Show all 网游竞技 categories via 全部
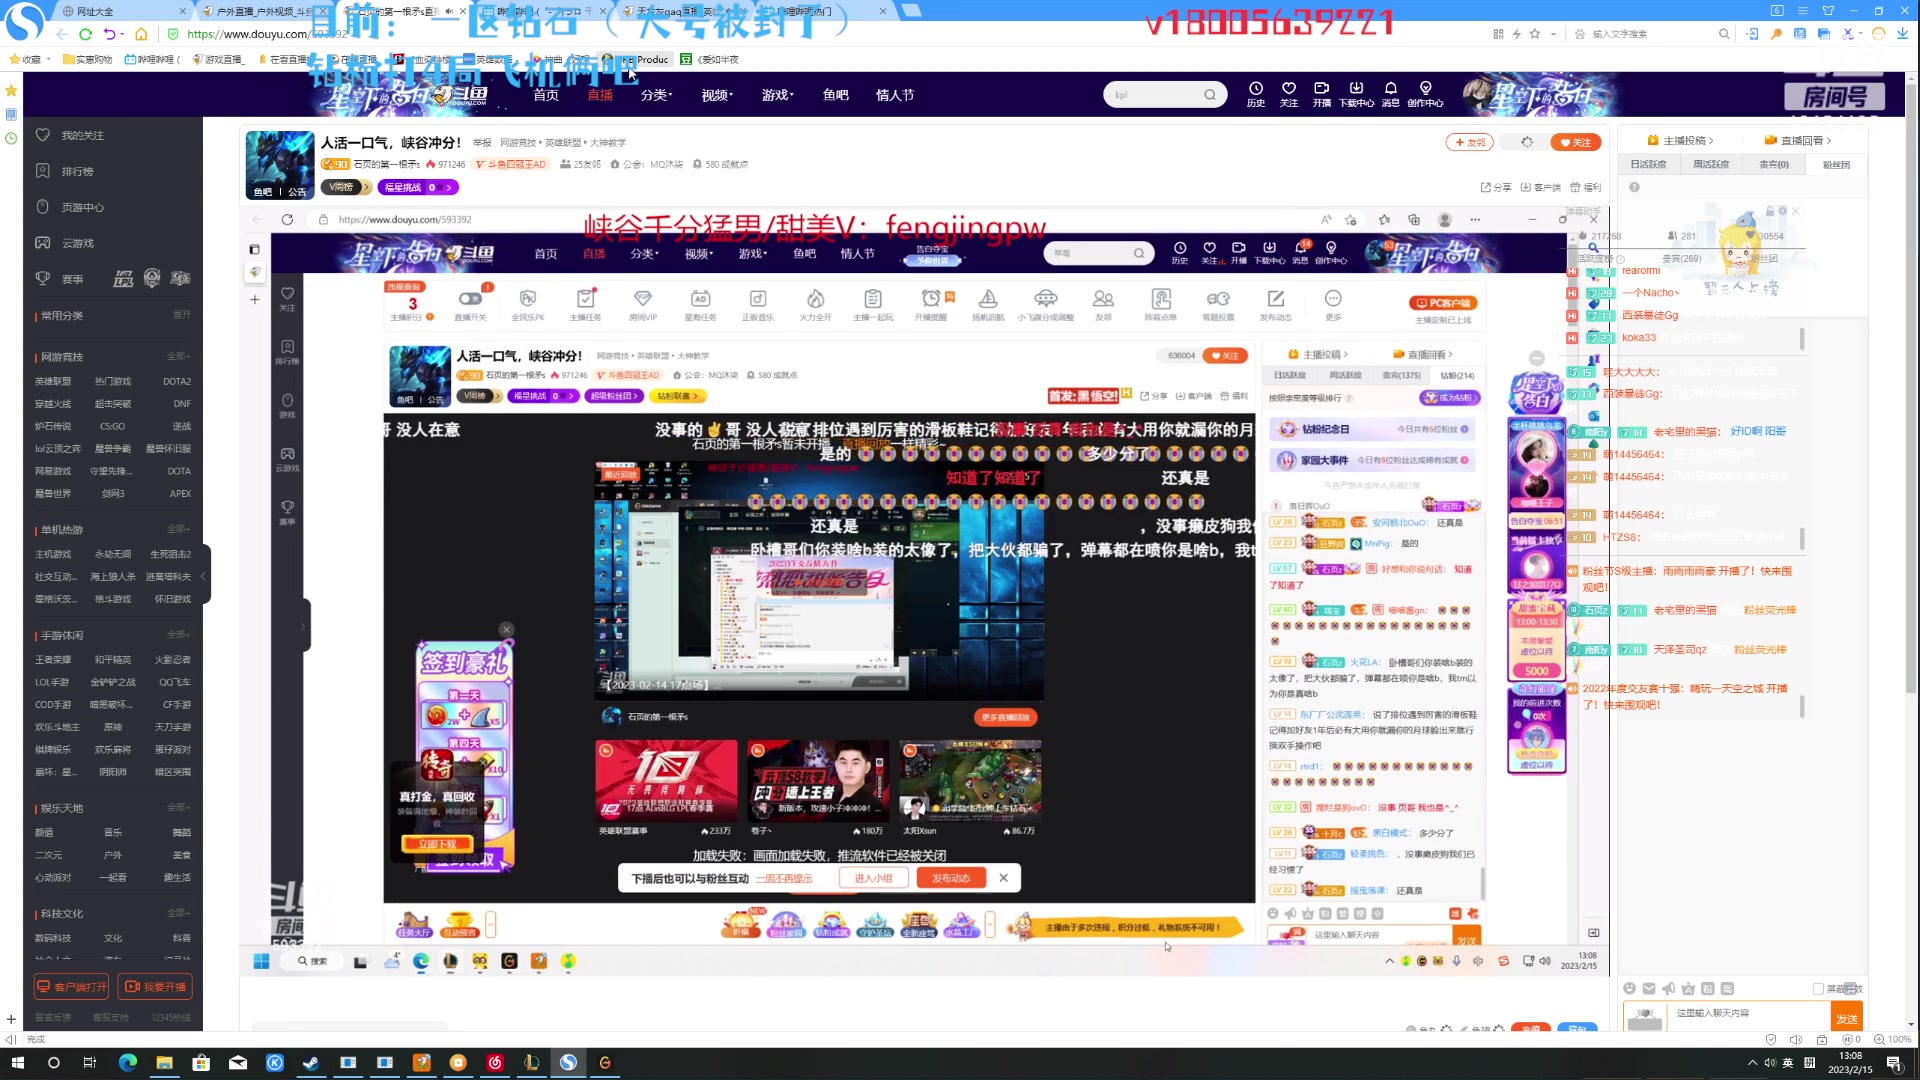The width and height of the screenshot is (1920, 1080). (x=178, y=357)
